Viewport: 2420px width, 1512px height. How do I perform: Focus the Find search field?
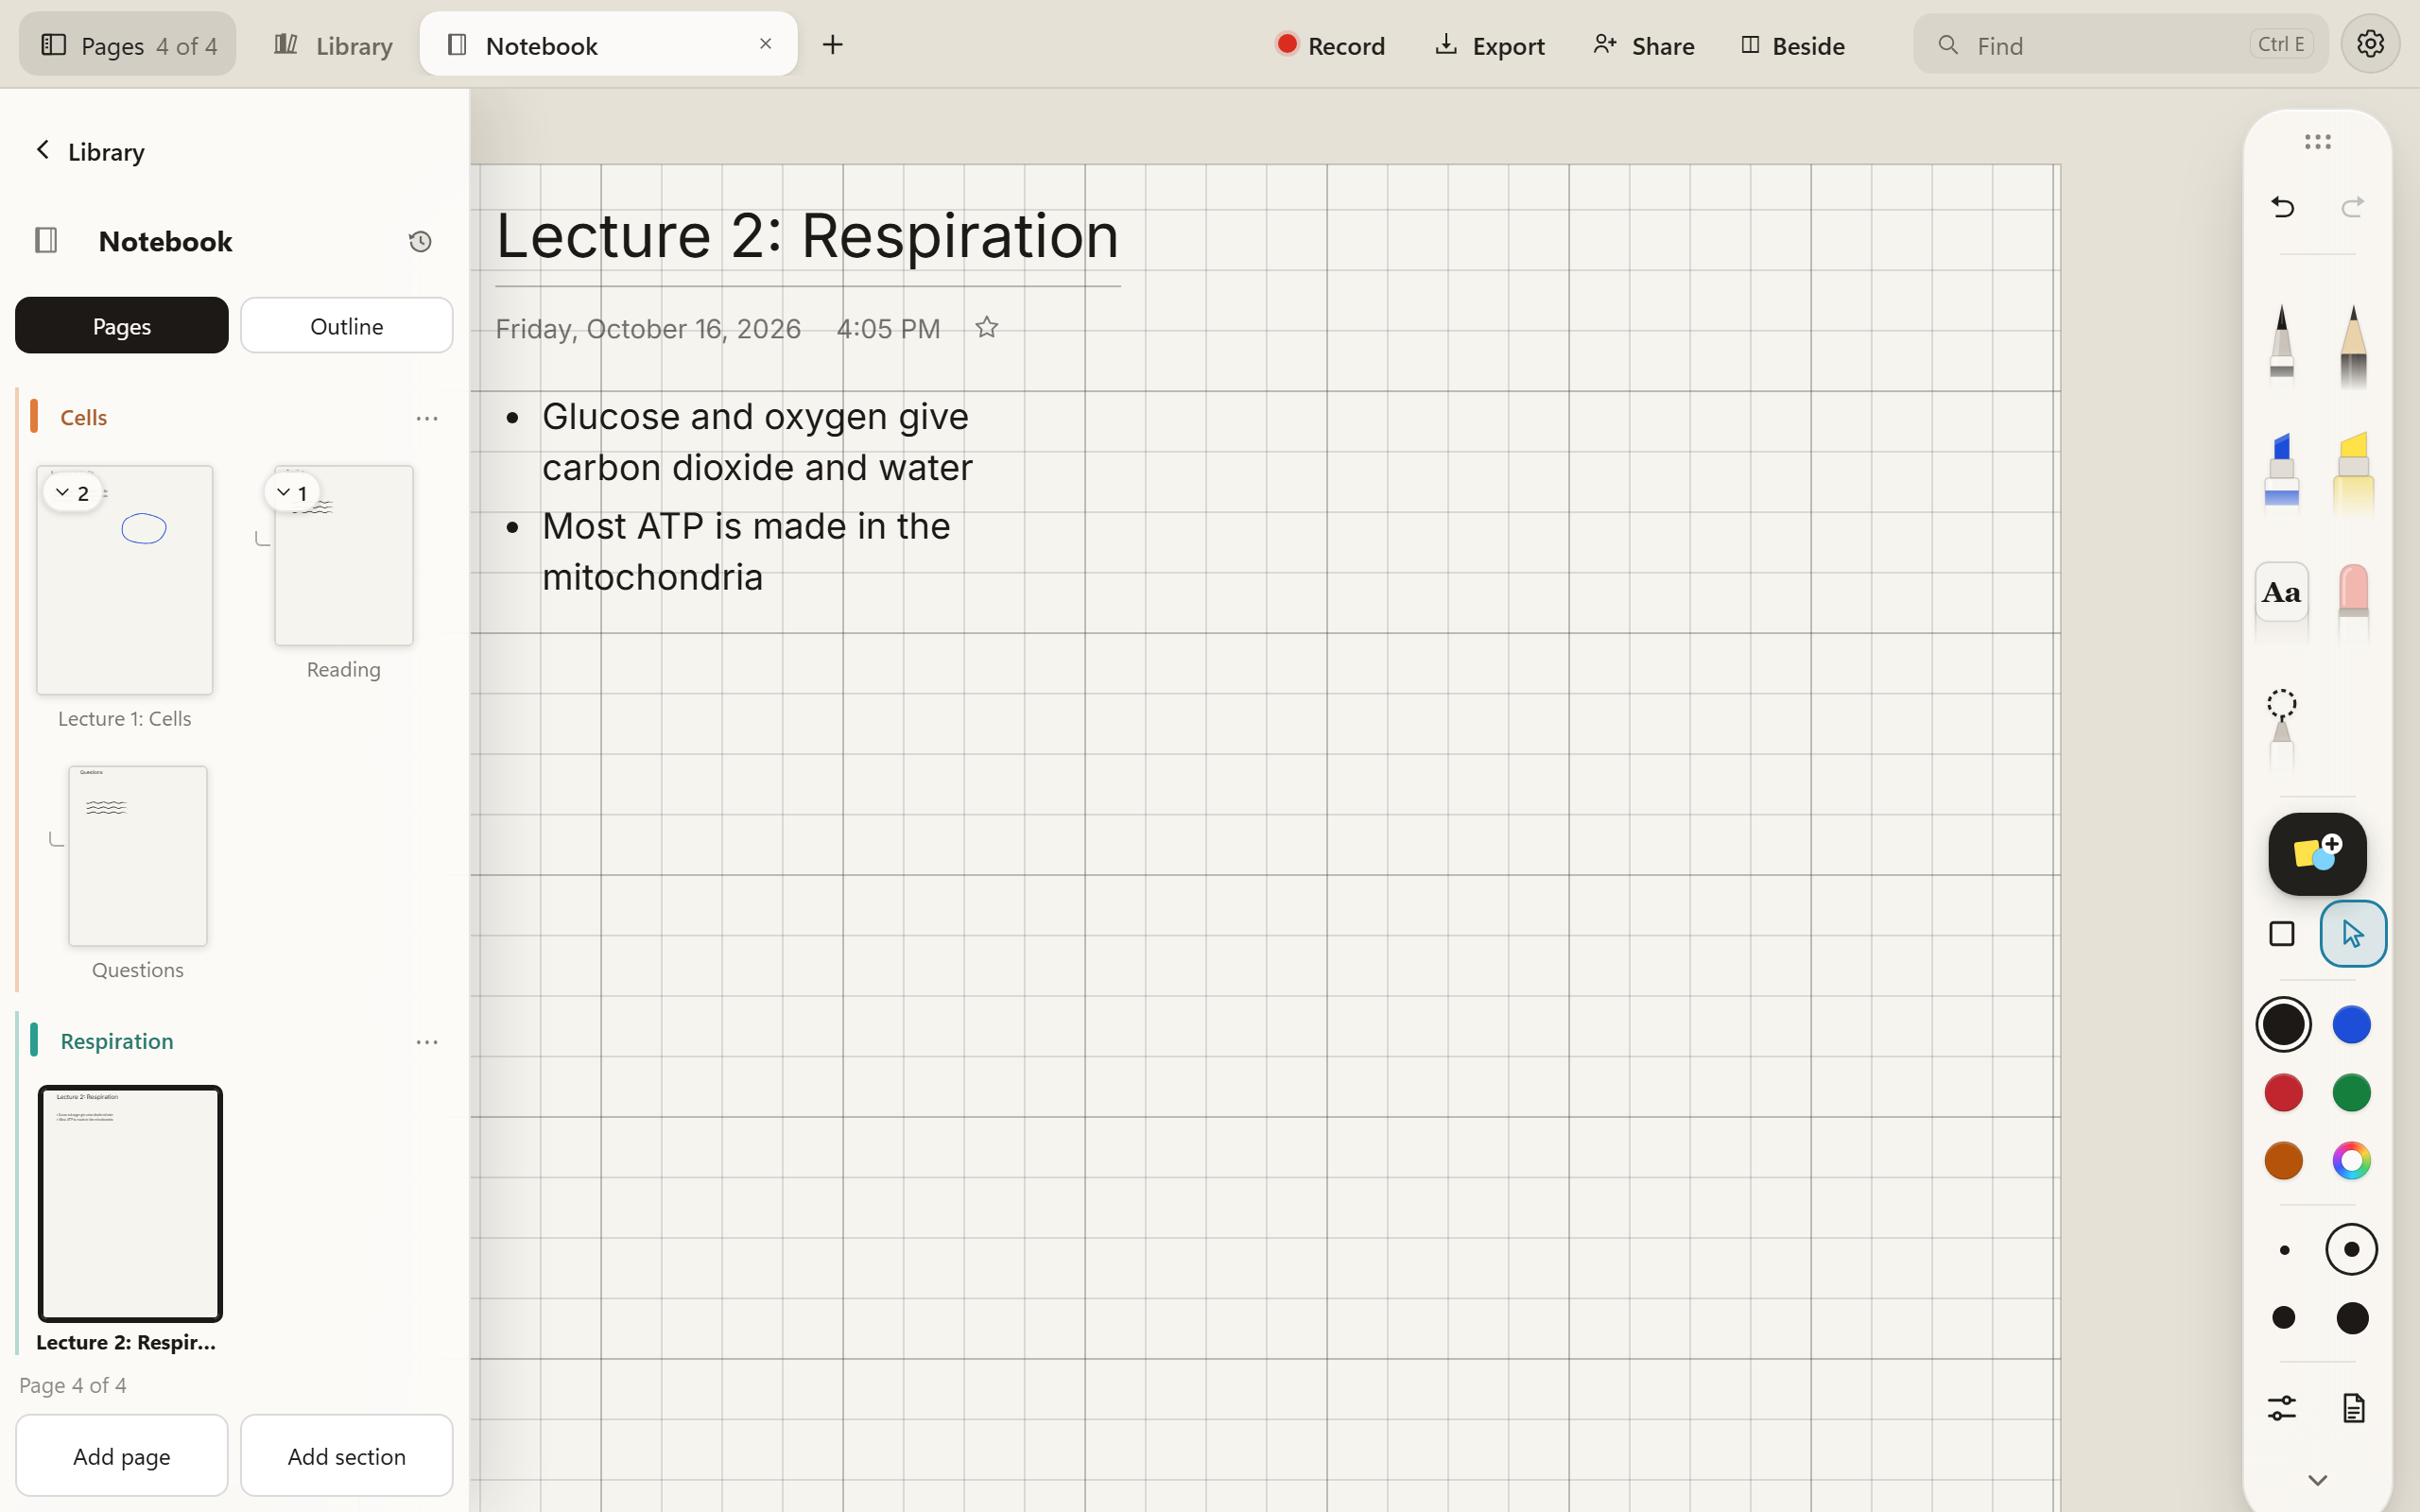coord(2120,44)
